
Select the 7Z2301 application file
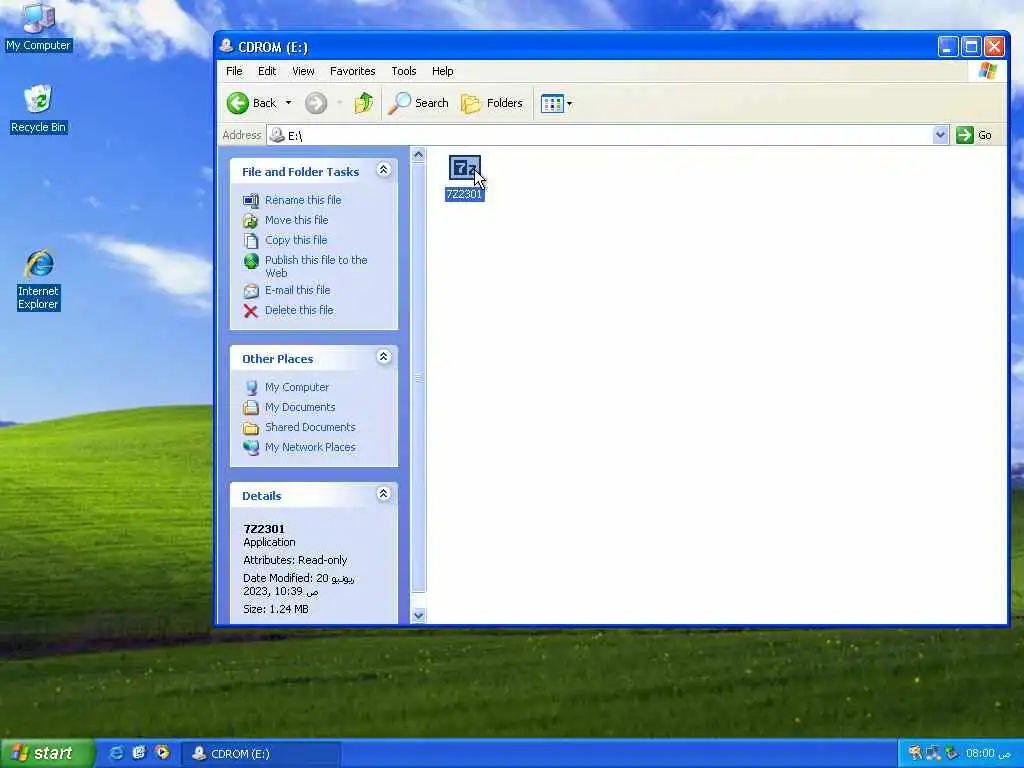pos(464,178)
